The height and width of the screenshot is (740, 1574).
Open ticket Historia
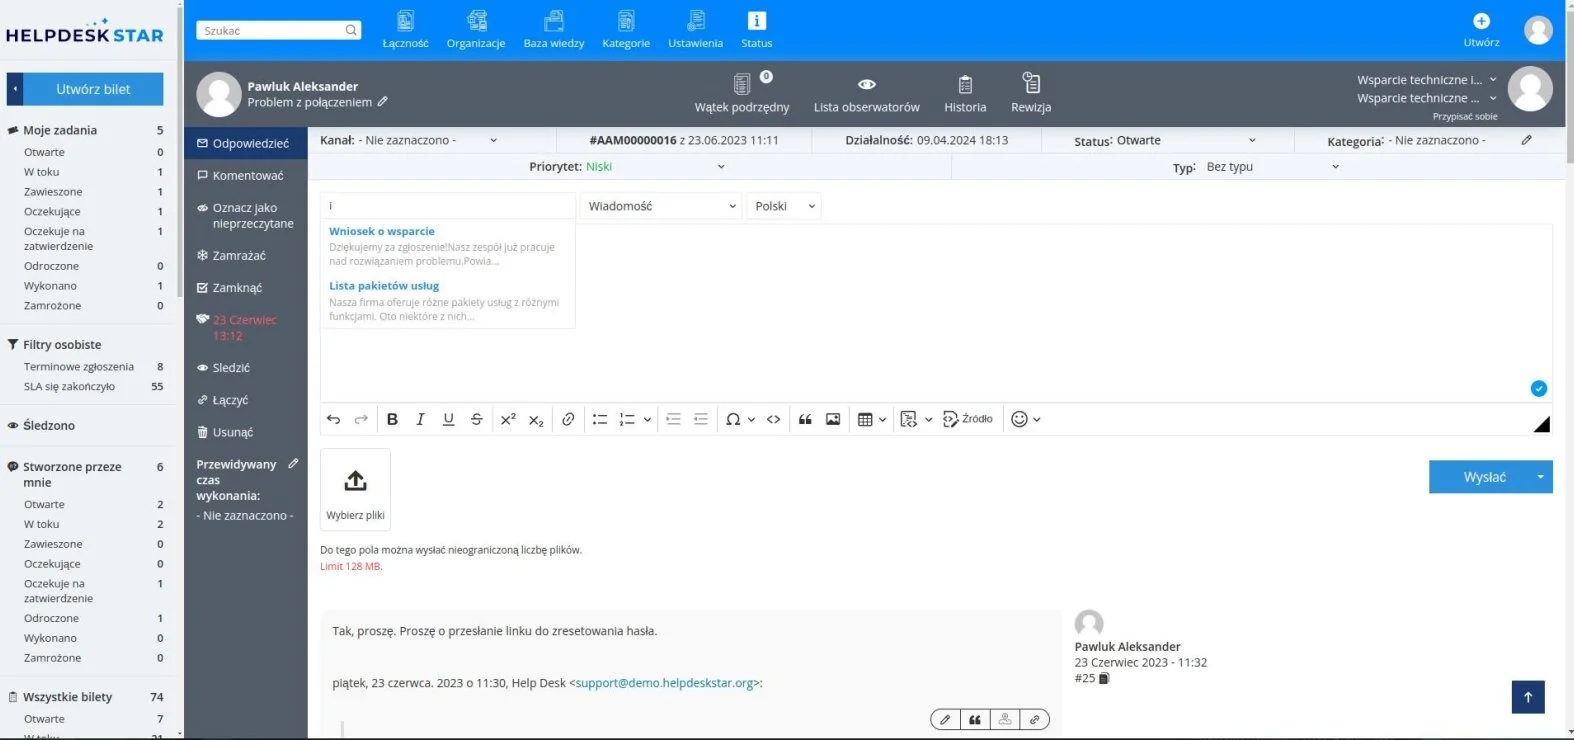965,93
